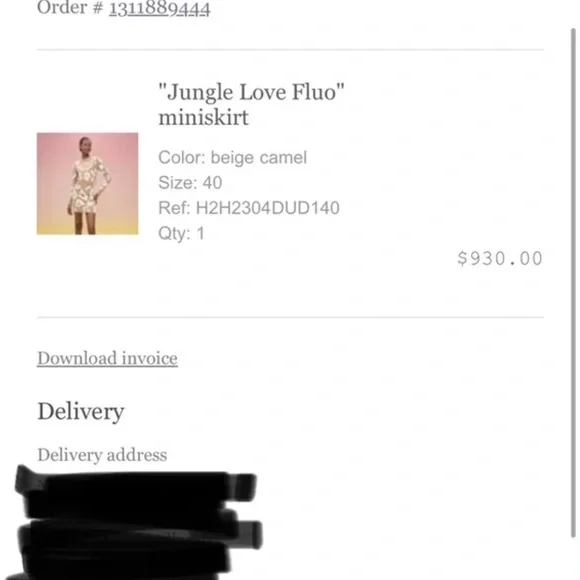Click the Size: 40 detail
The height and width of the screenshot is (580, 580).
click(190, 183)
